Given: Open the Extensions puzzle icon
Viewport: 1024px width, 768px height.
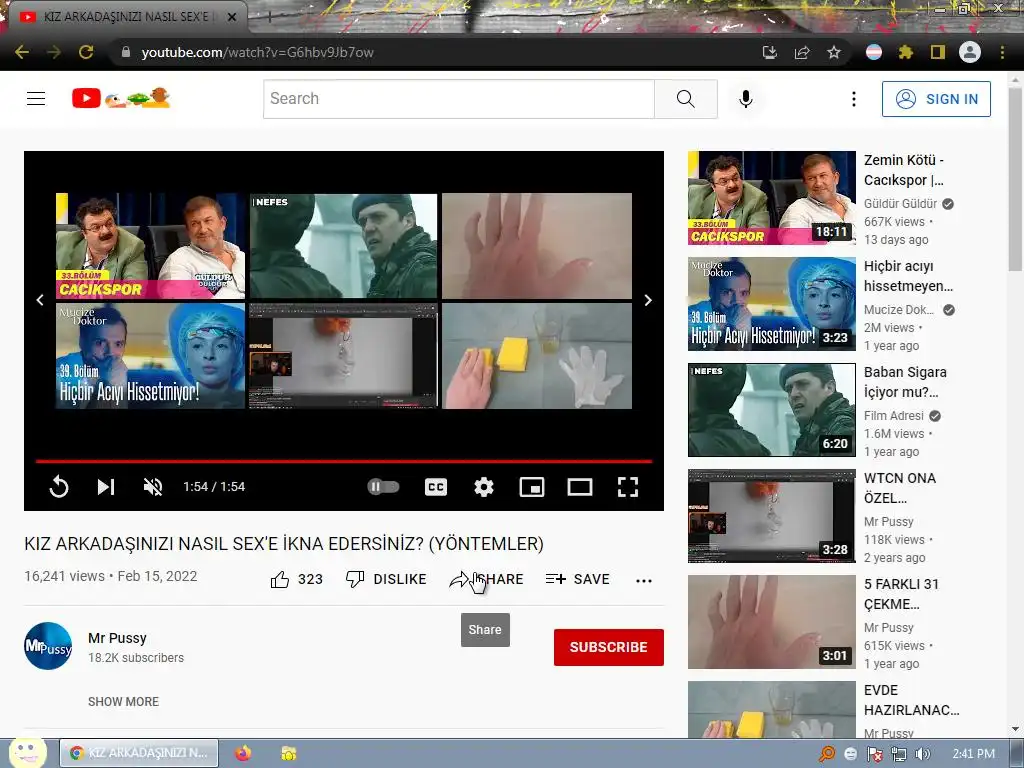Looking at the screenshot, I should pyautogui.click(x=905, y=52).
